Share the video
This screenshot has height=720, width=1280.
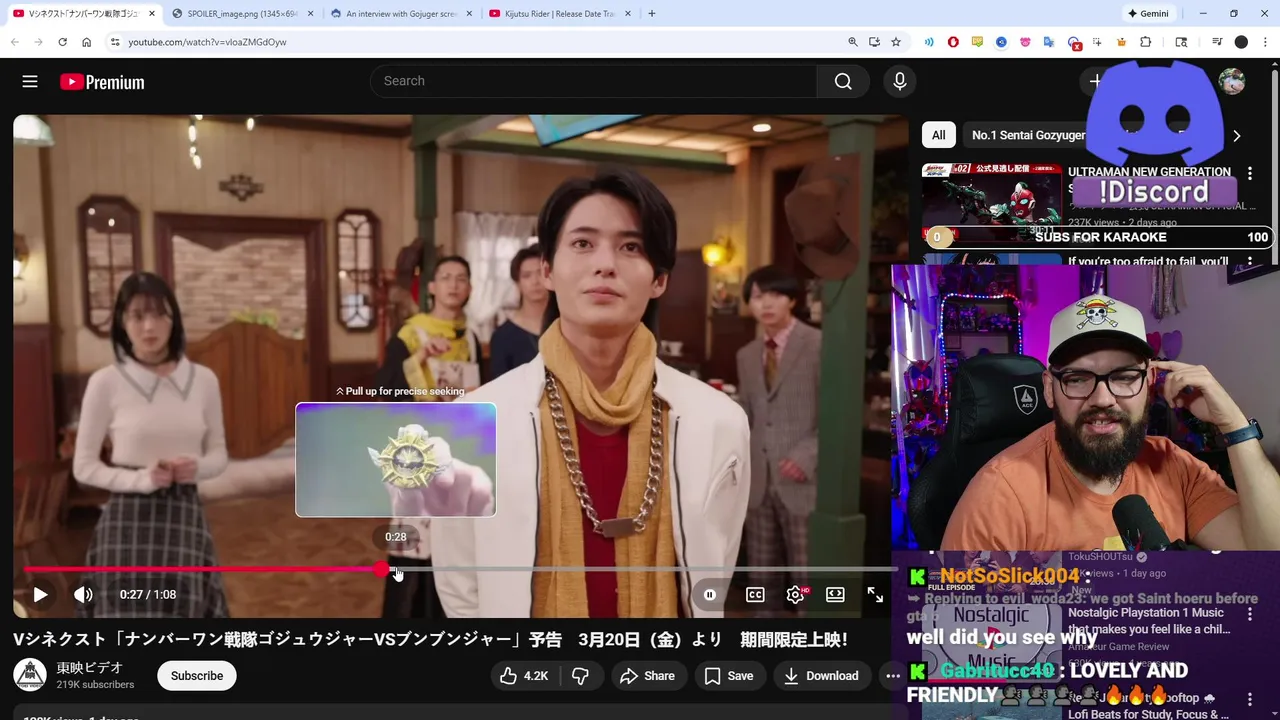pyautogui.click(x=647, y=676)
